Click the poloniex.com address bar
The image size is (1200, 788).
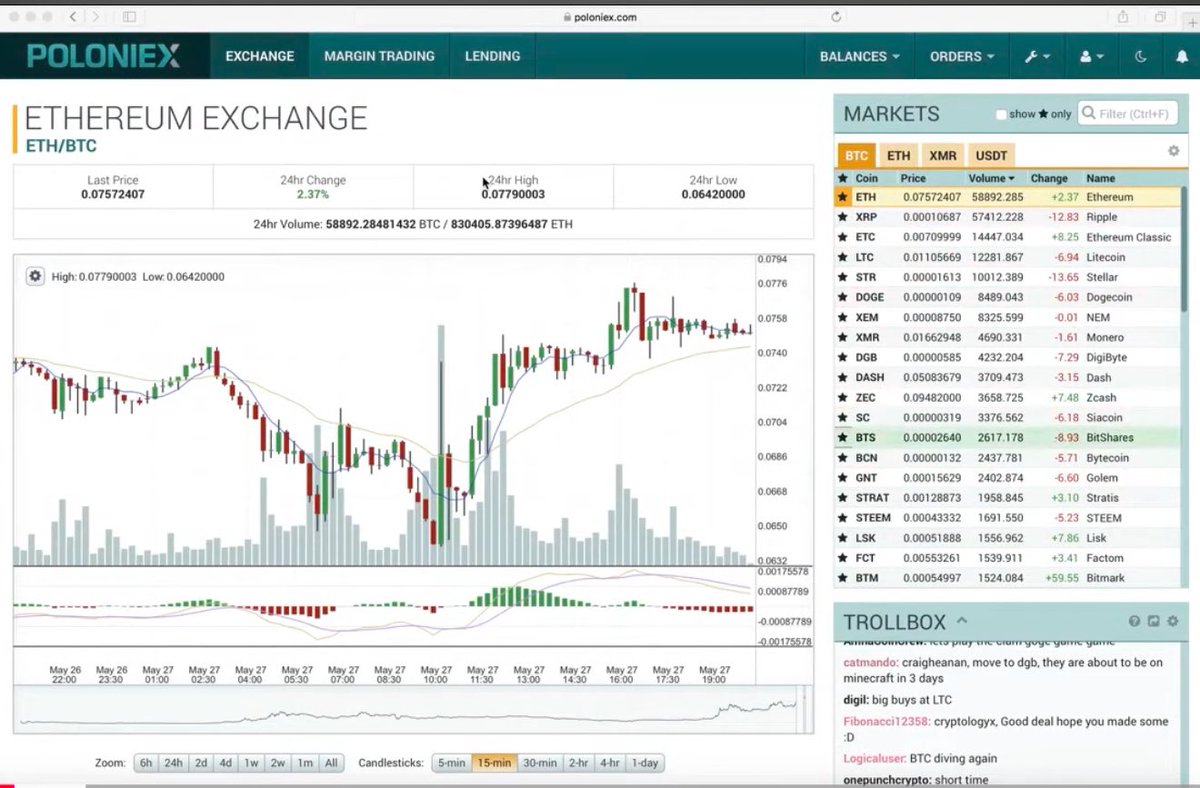pos(600,17)
